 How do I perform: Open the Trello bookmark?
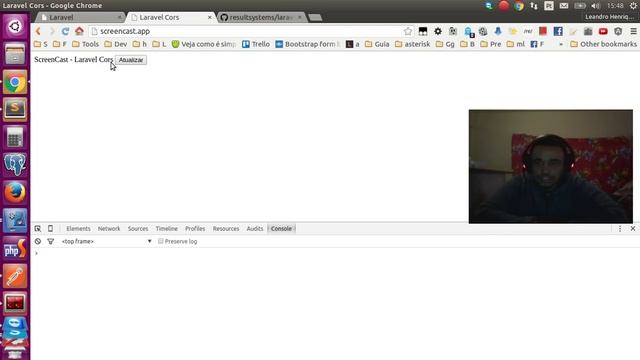256,44
